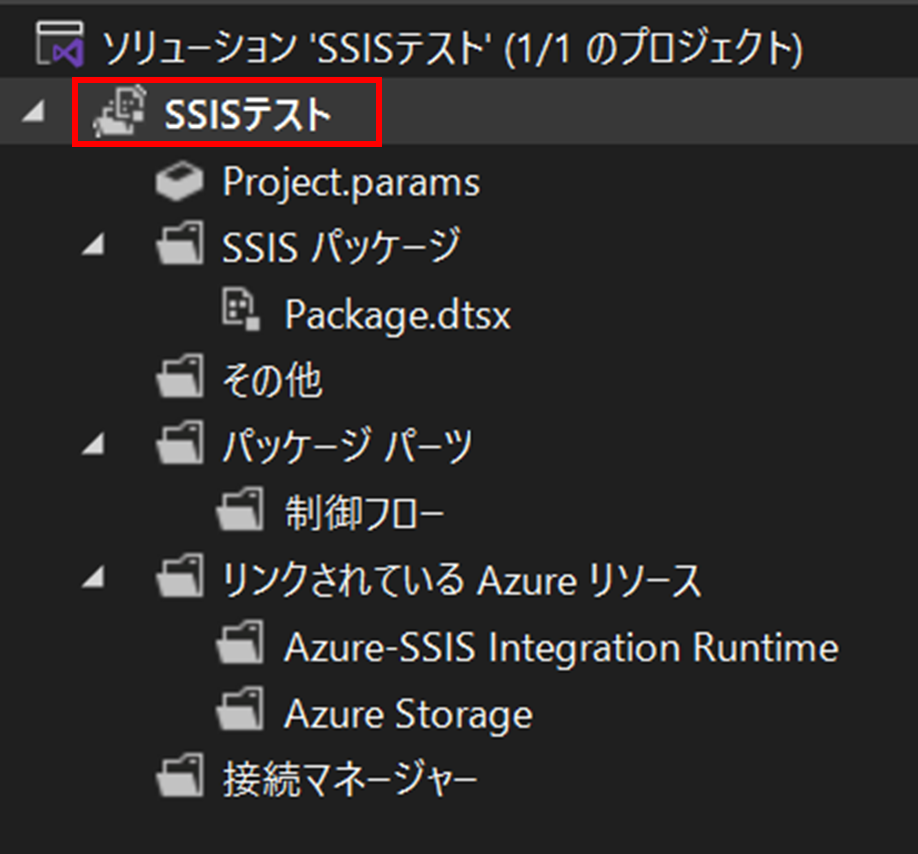Screen dimensions: 918x854
Task: Collapse the パッケージ パーツ folder
Action: pos(93,443)
